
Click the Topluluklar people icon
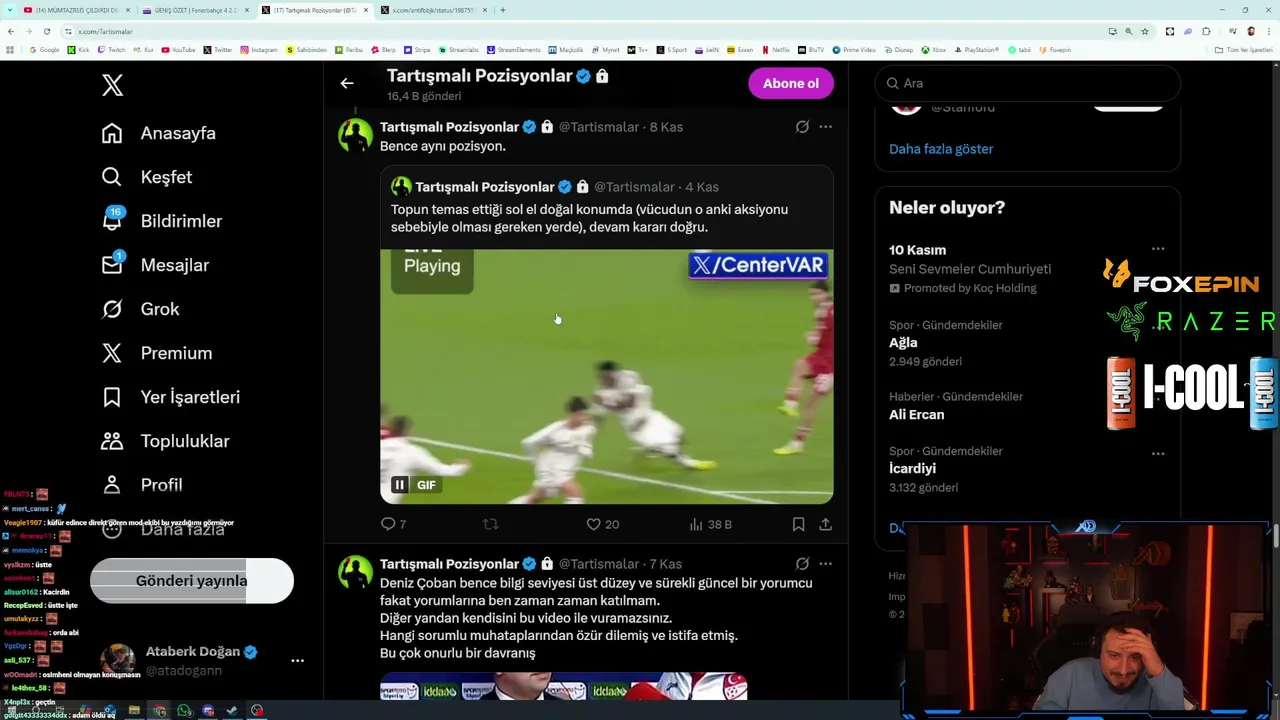pos(112,441)
